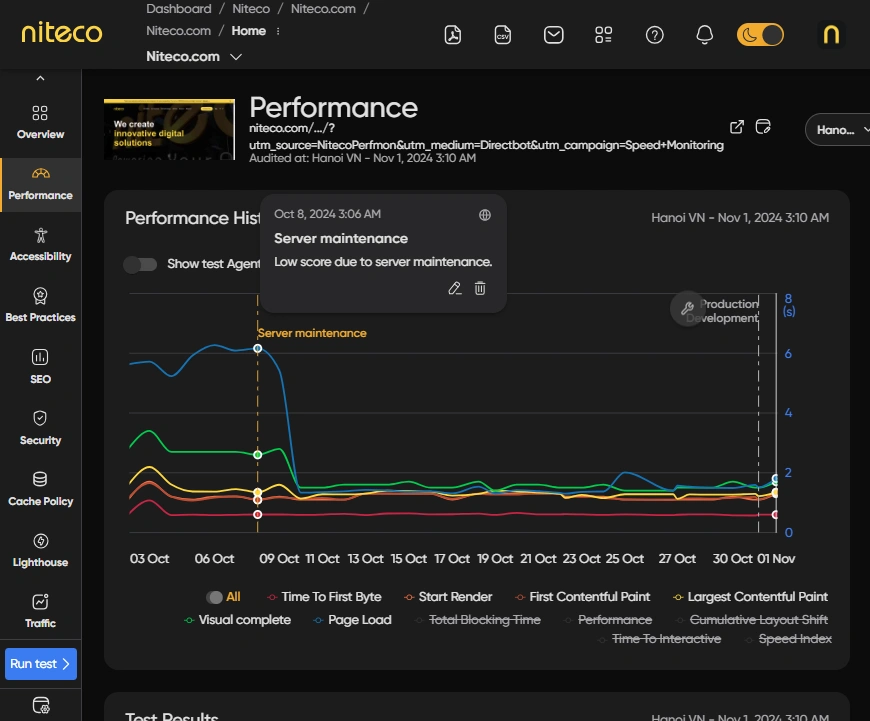Select Performance in sidebar
The image size is (870, 721).
pyautogui.click(x=41, y=184)
